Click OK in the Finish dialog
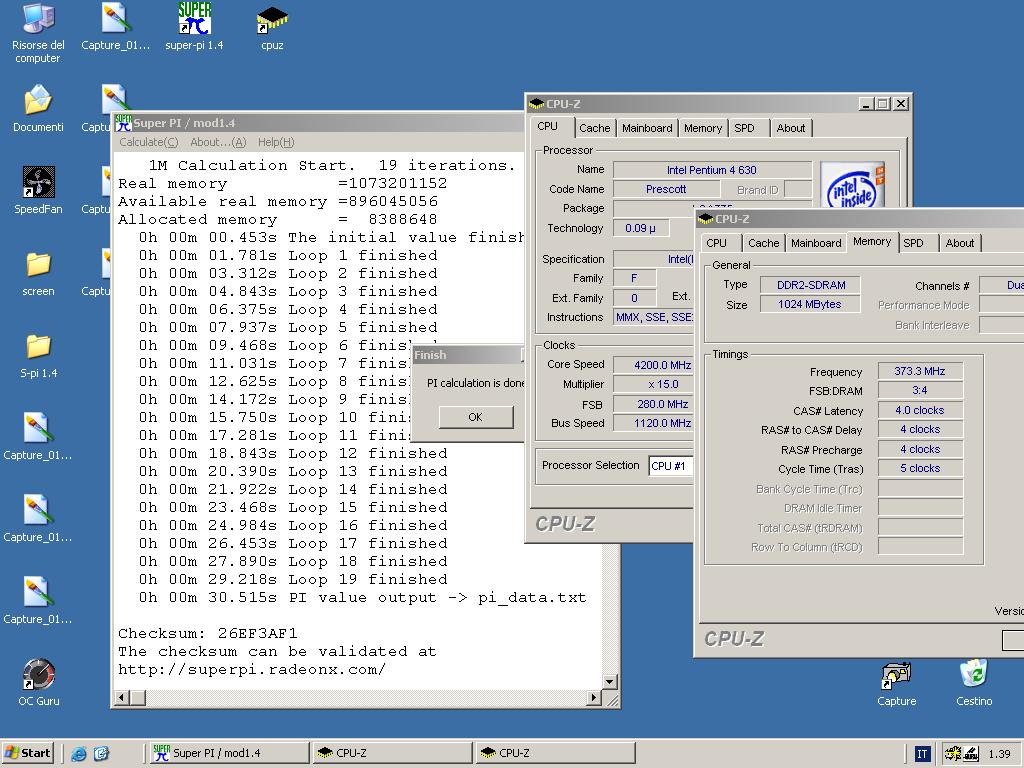 475,417
